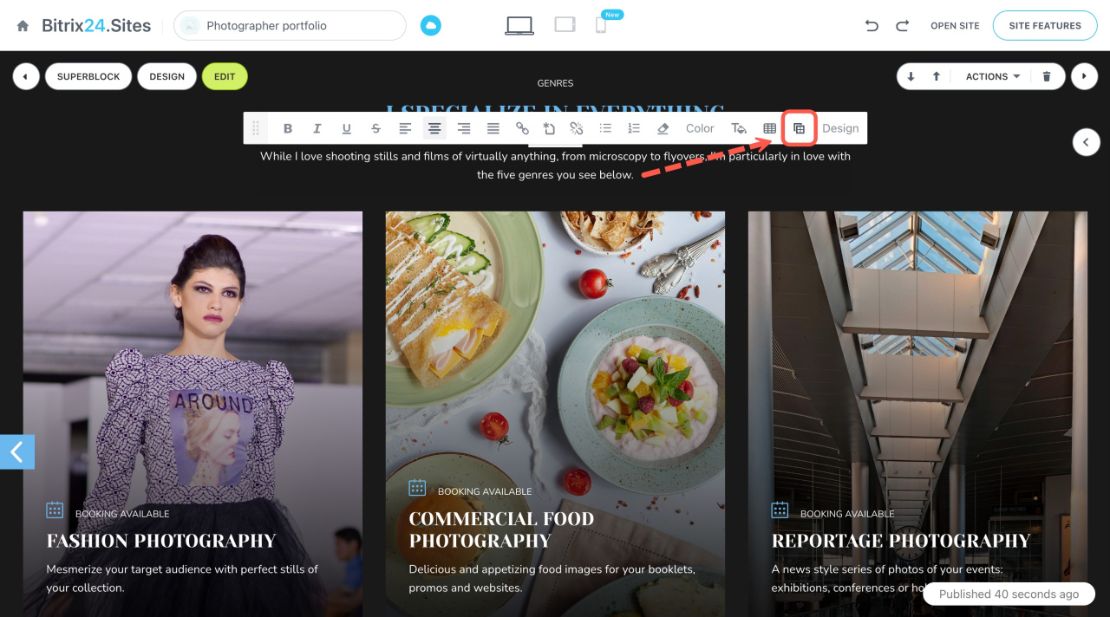Click the left arrow next to SUPERBLOCK
Viewport: 1110px width, 617px height.
coord(25,76)
